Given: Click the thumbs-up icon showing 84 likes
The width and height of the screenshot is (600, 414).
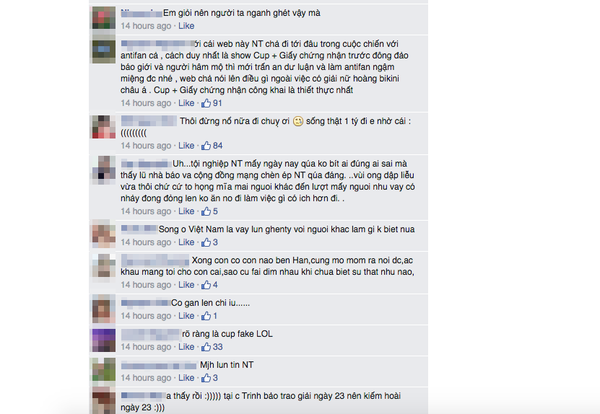Looking at the screenshot, I should (206, 145).
